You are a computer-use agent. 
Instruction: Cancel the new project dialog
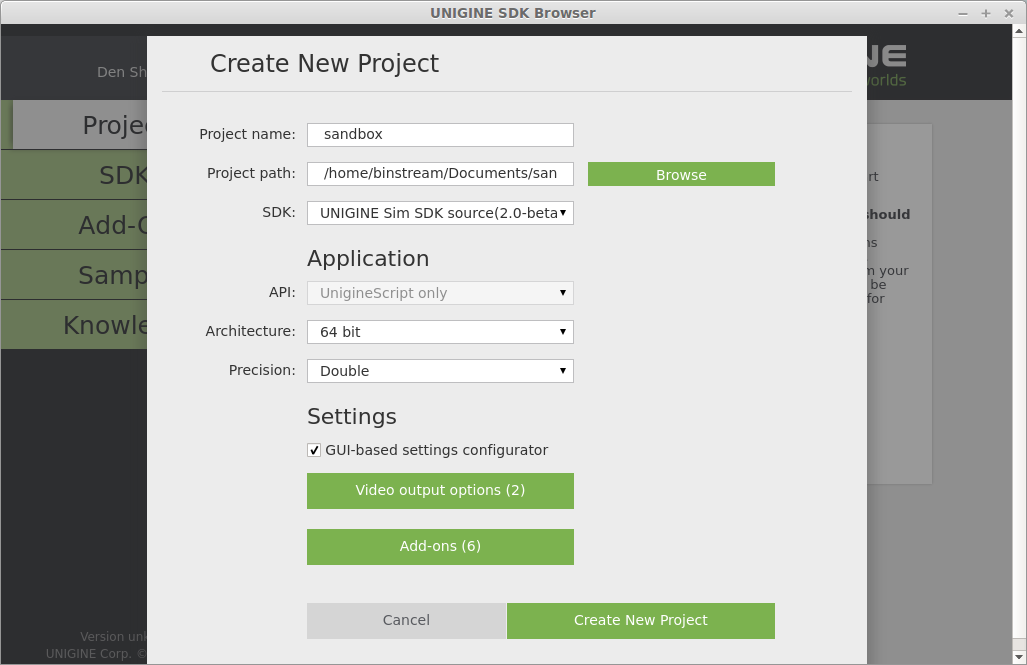click(406, 620)
